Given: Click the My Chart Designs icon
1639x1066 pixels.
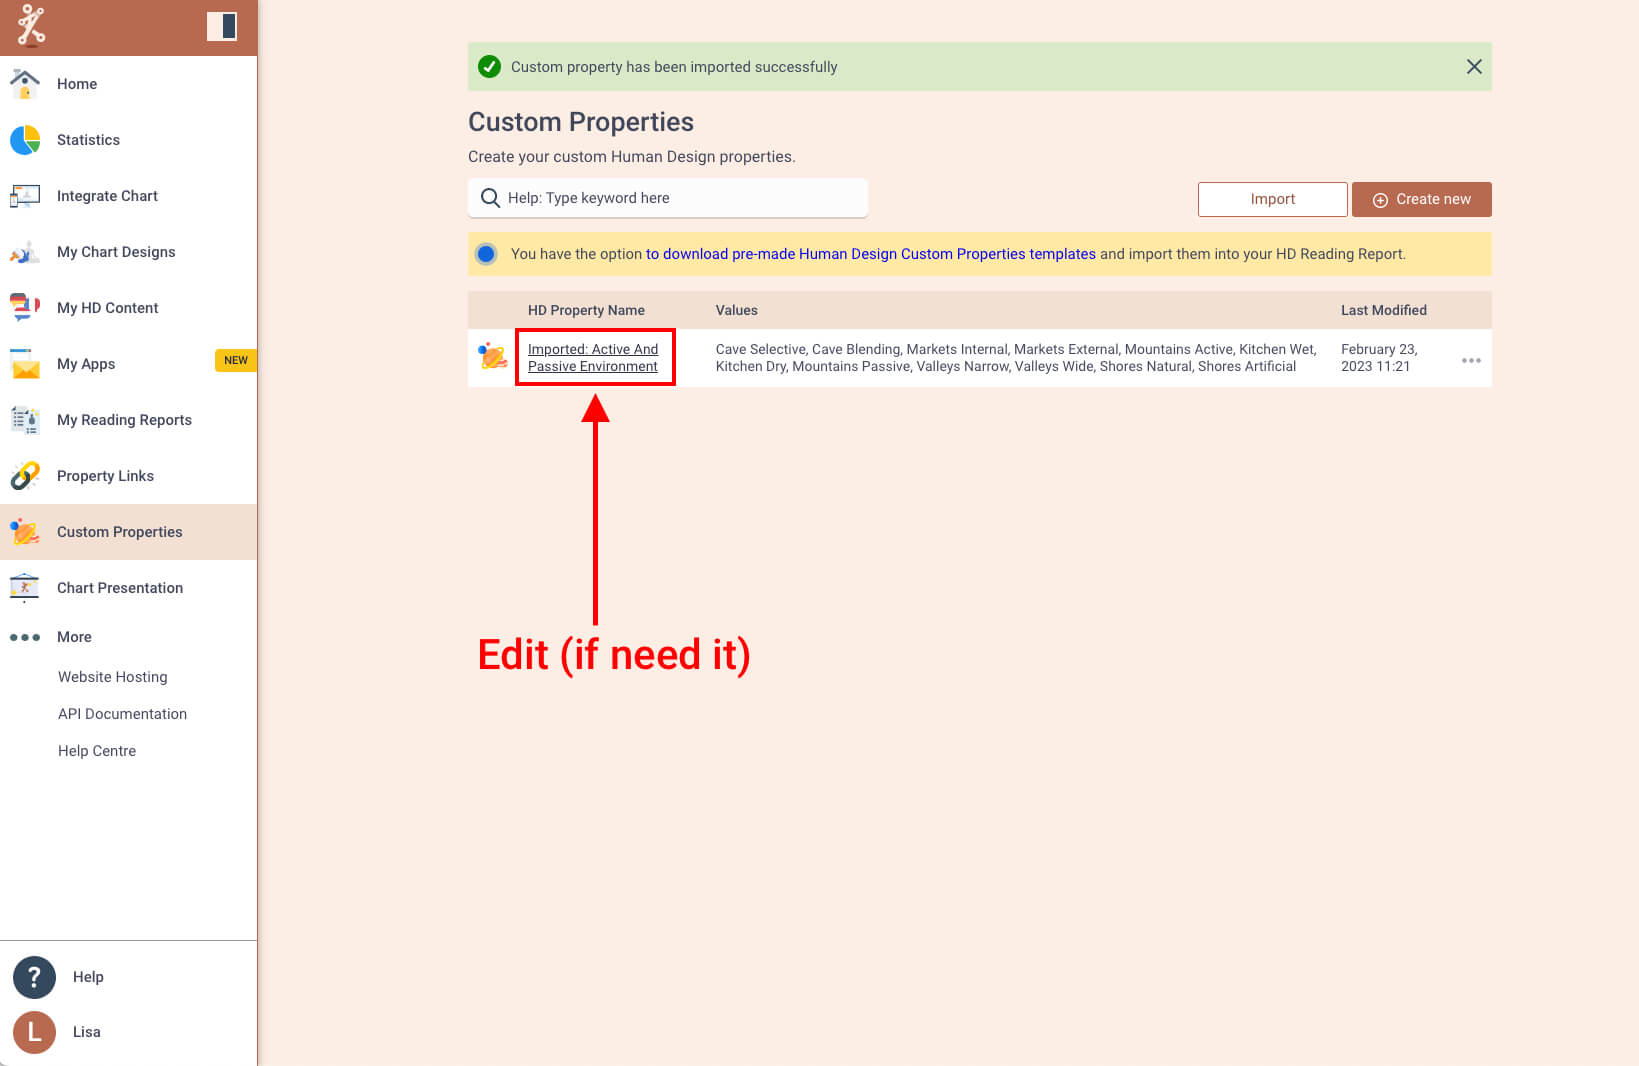Looking at the screenshot, I should (x=25, y=252).
